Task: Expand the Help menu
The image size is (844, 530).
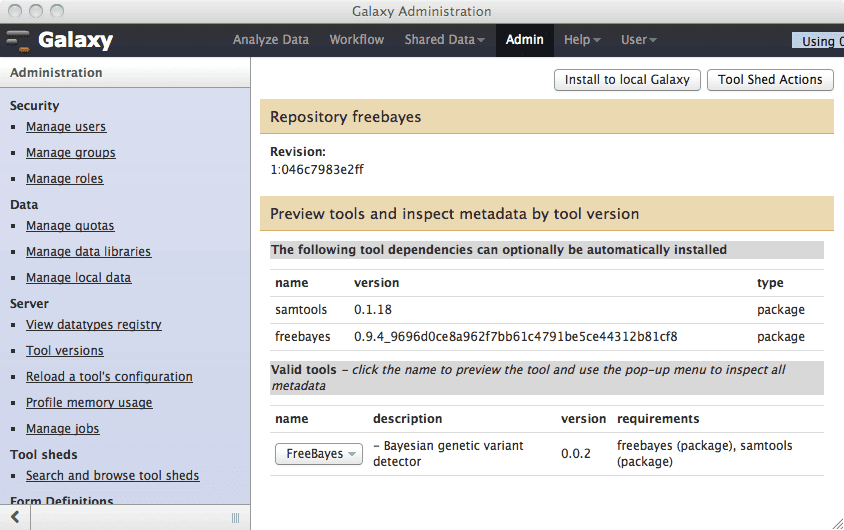Action: click(x=582, y=40)
